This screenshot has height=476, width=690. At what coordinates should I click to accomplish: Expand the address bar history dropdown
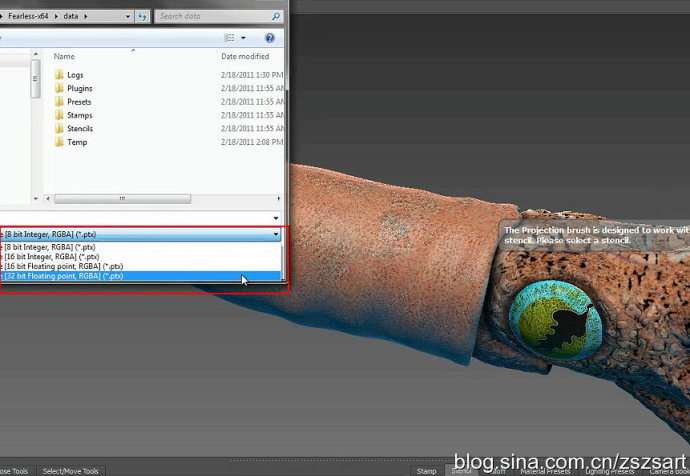pyautogui.click(x=128, y=16)
